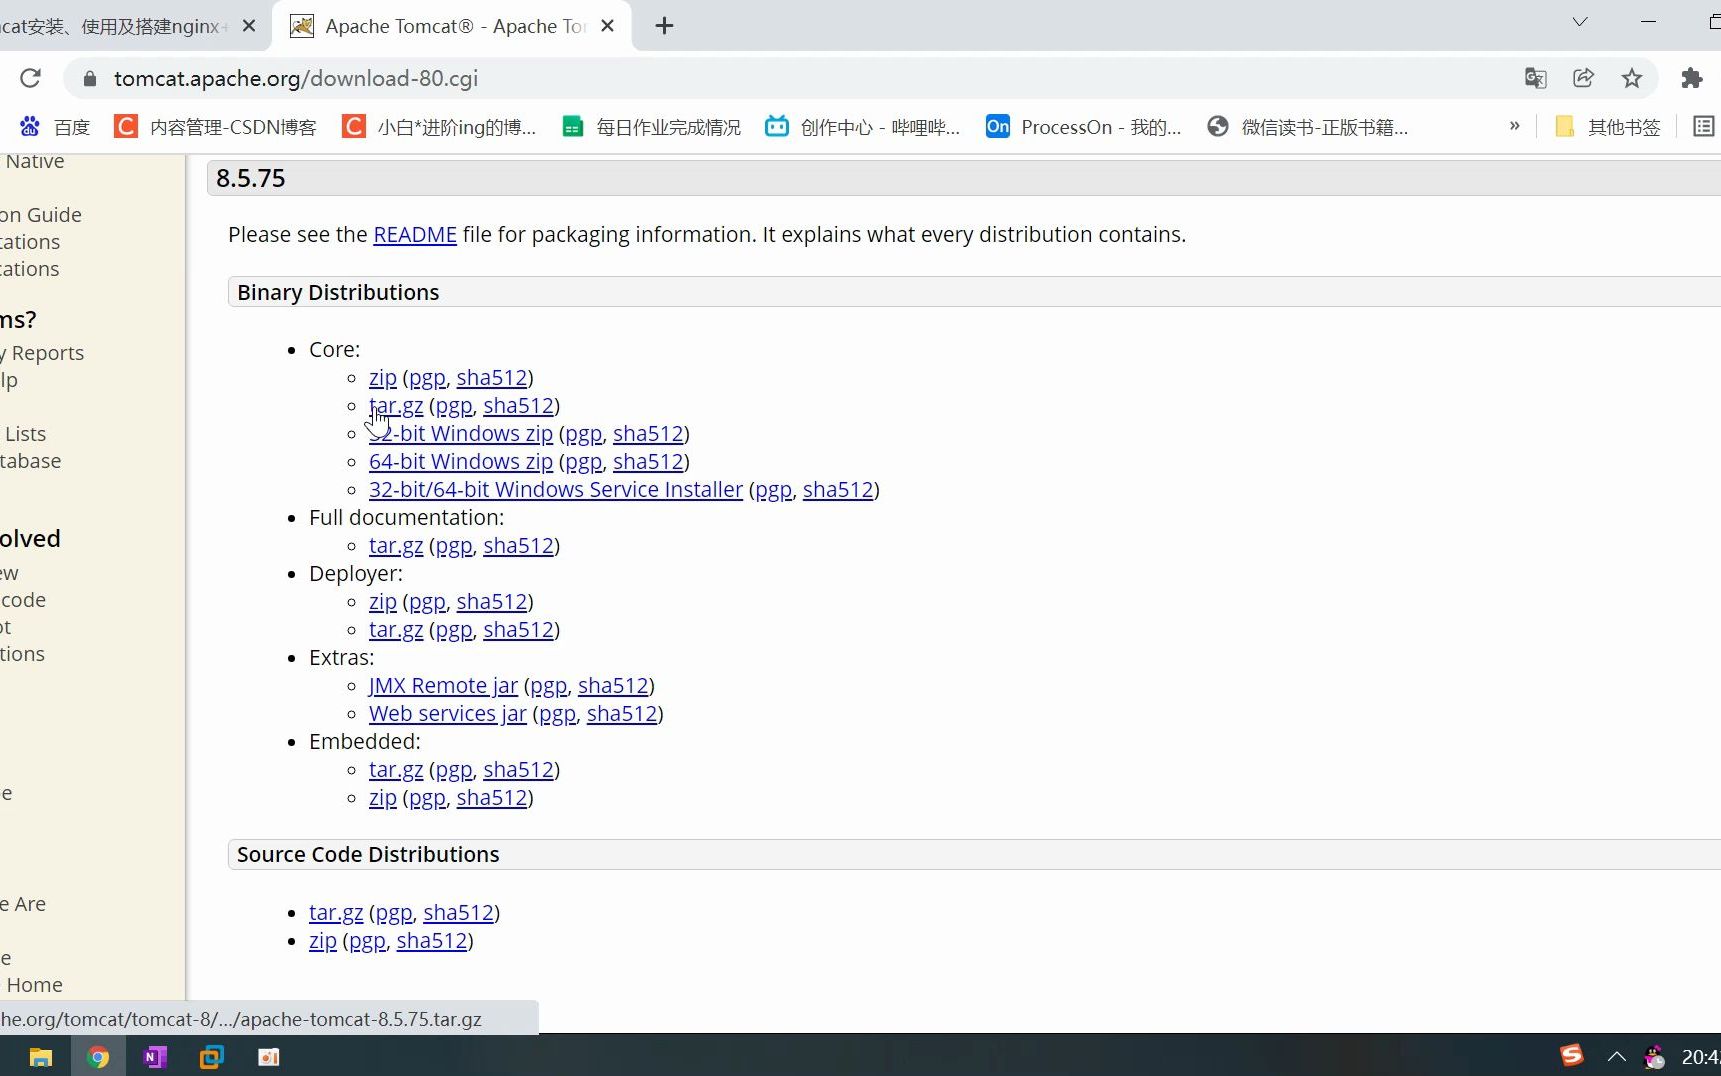Download the 32-bit Windows zip
1721x1076 pixels.
(x=461, y=434)
